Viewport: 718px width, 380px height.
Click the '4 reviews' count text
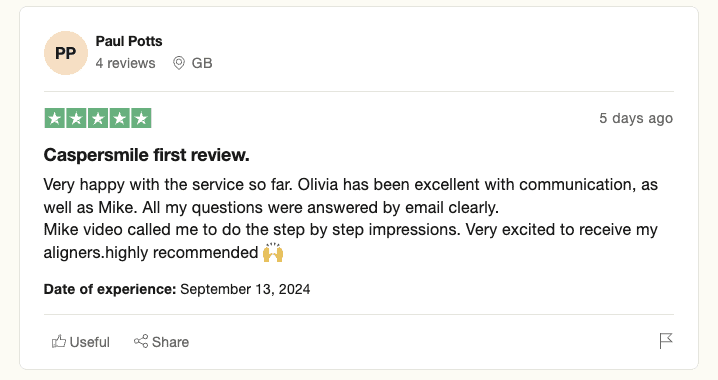pyautogui.click(x=125, y=63)
